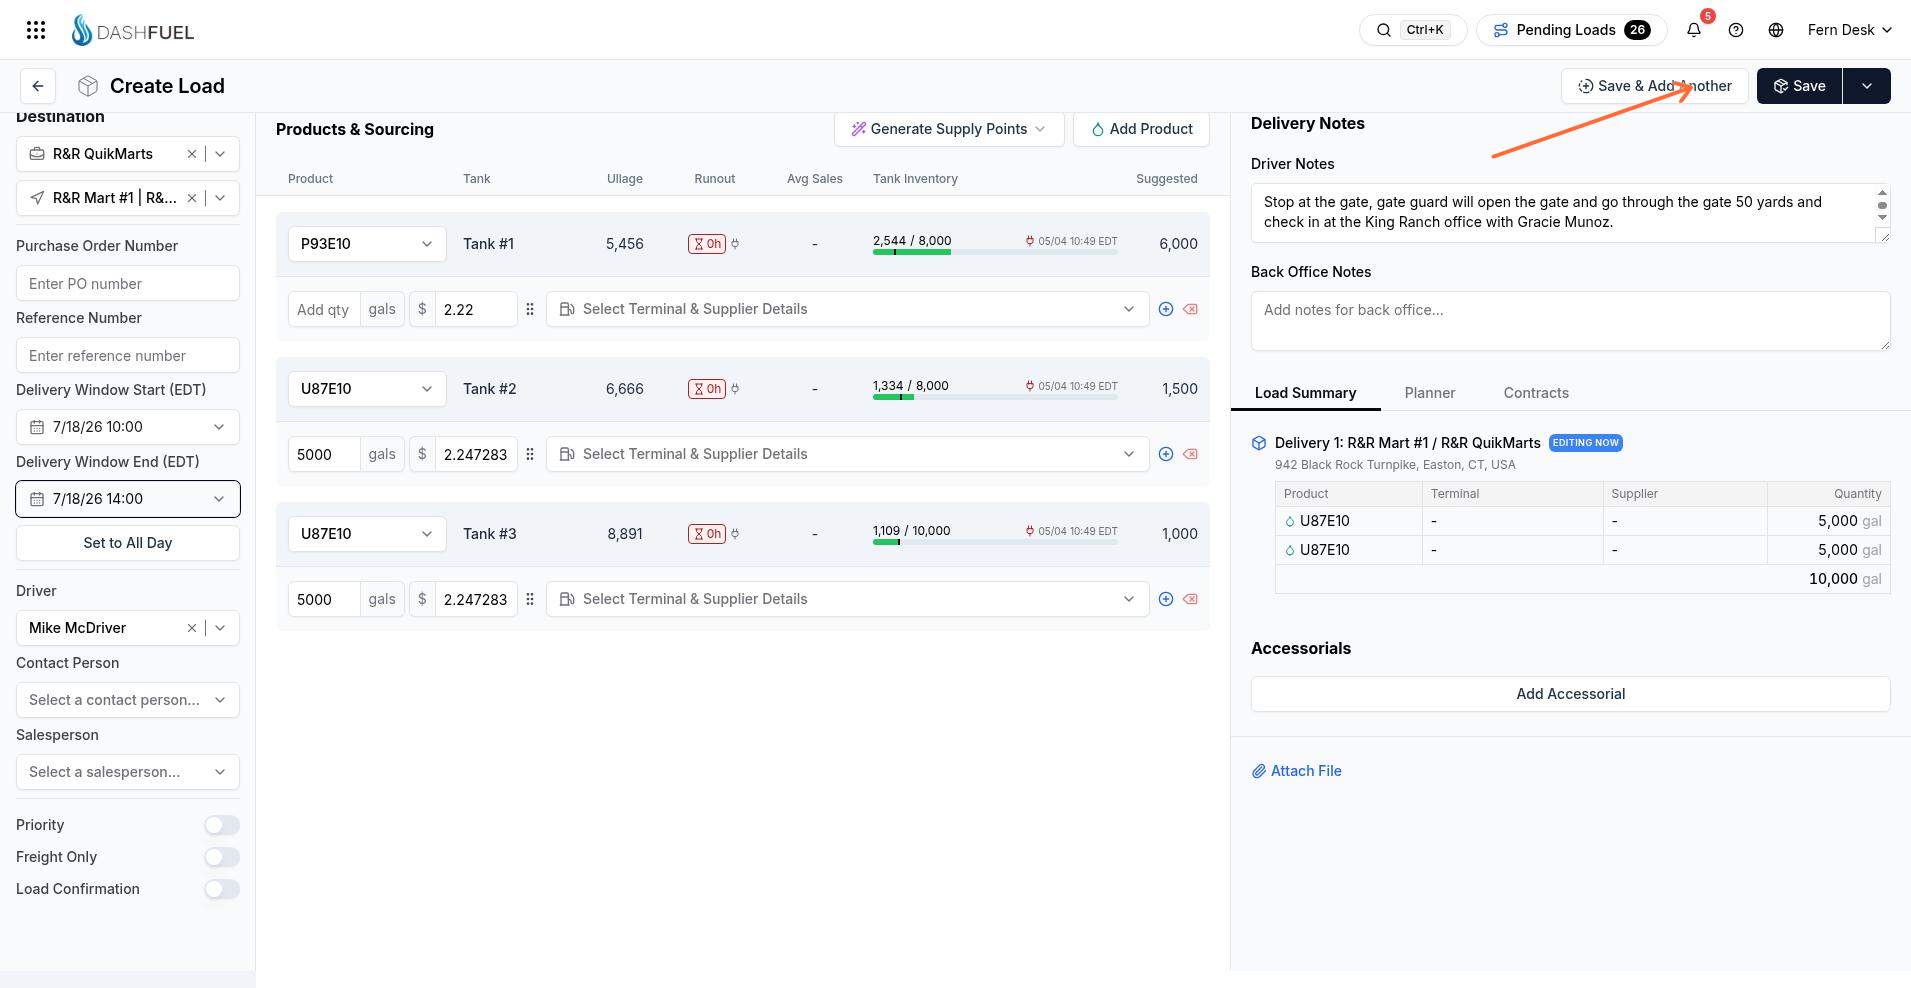Open Pending Loads 26 button
The image size is (1911, 988).
[1572, 30]
